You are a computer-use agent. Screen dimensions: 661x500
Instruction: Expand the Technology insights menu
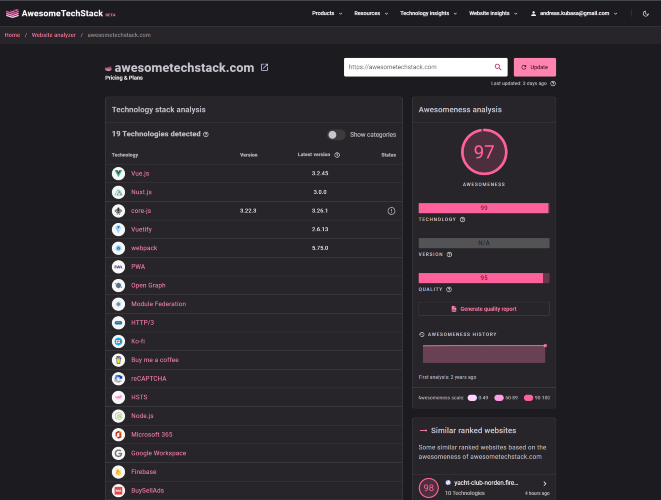point(428,13)
